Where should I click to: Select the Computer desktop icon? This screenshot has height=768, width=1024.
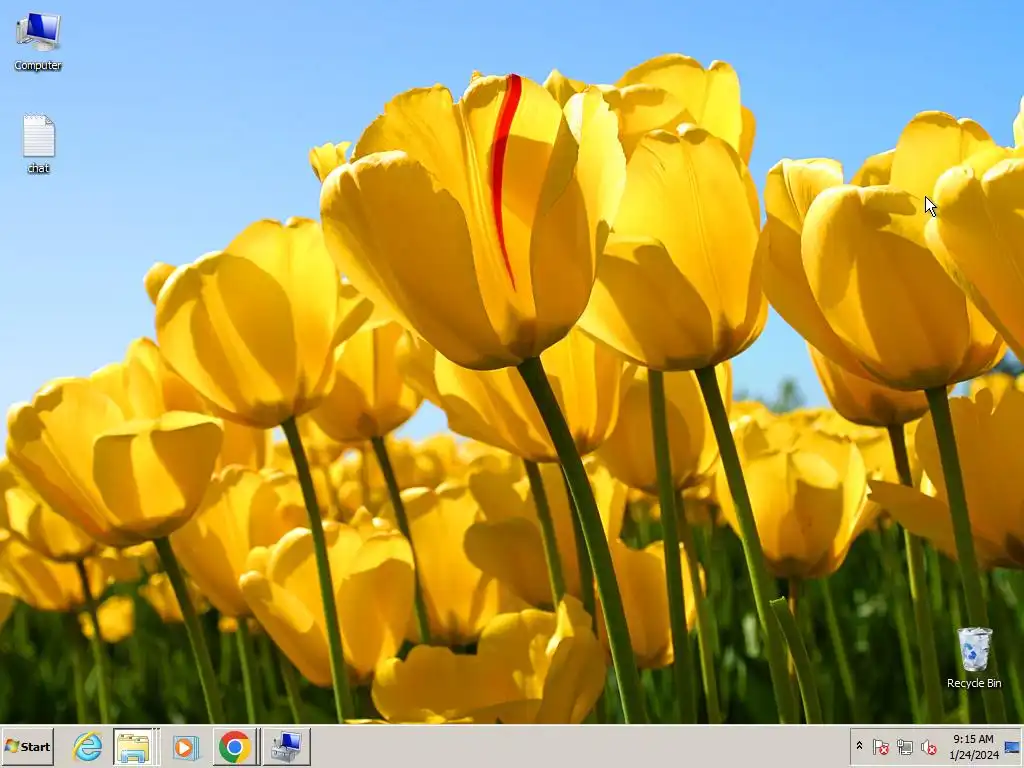pyautogui.click(x=38, y=40)
